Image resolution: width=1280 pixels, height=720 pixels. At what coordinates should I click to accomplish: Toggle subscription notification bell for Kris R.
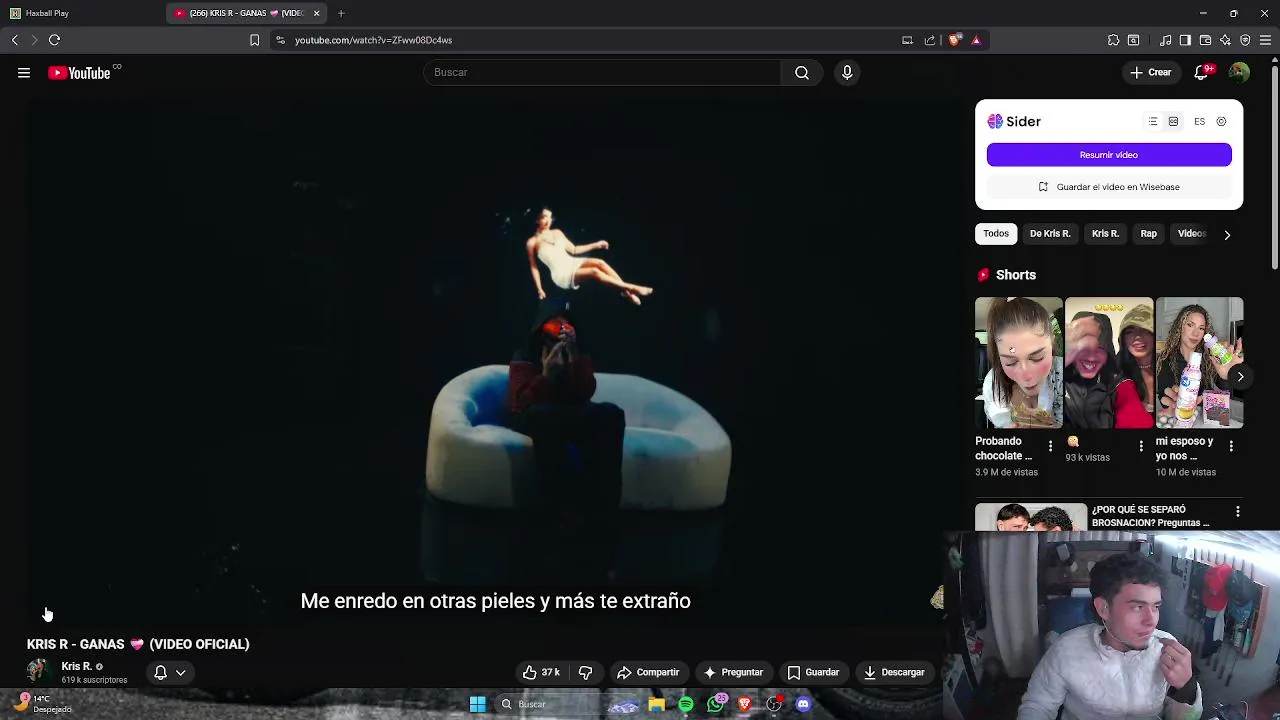(160, 673)
